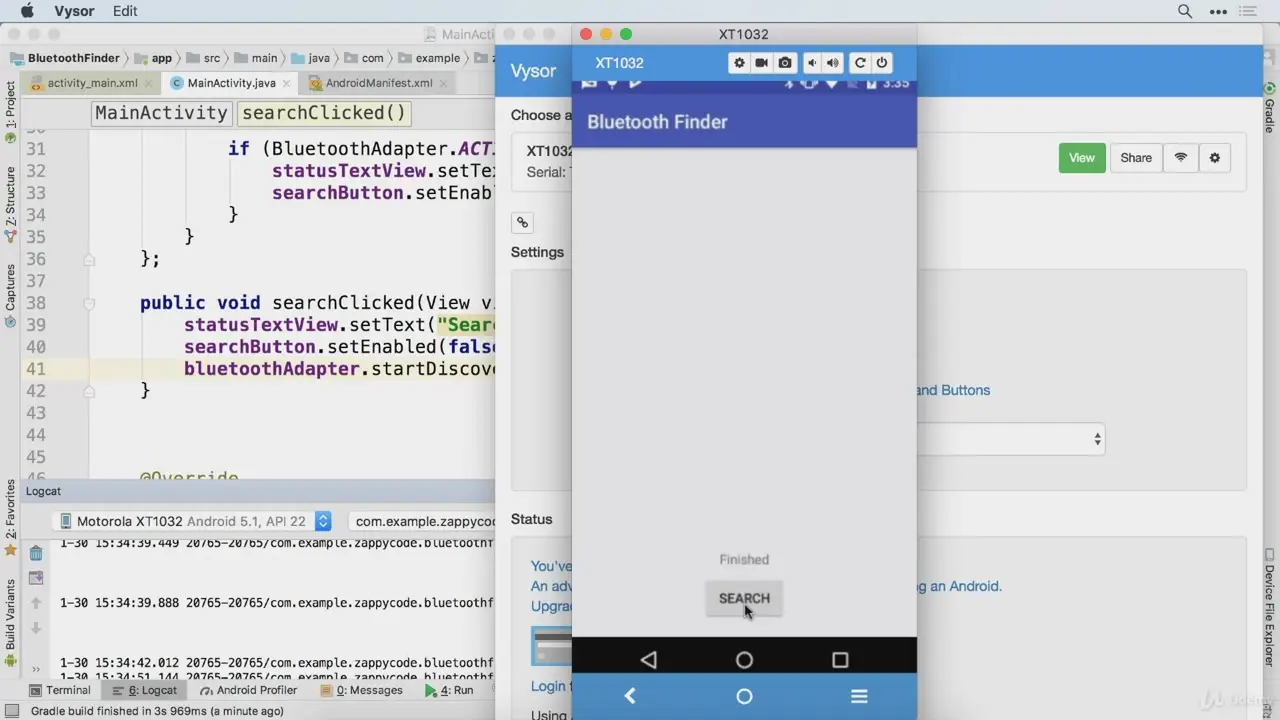This screenshot has width=1280, height=720.
Task: Close the AndroidManifest.xml tab
Action: click(x=443, y=84)
